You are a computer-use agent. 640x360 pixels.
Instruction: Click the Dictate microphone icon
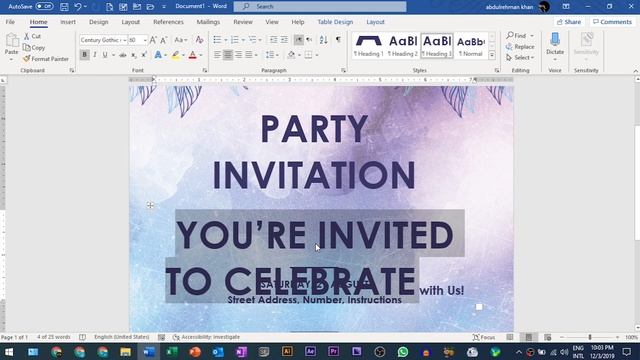click(555, 40)
